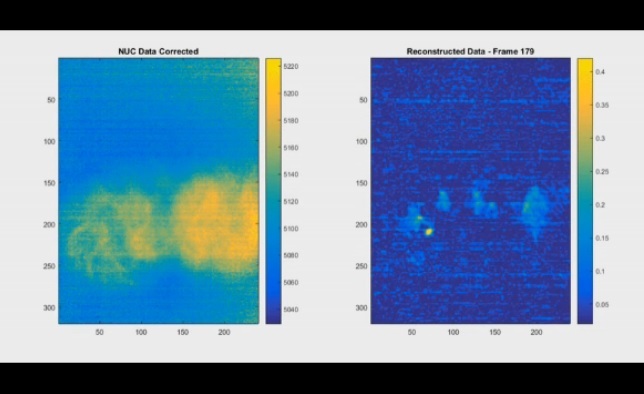Click y-axis tick 50 of Reconstructed Data plot
This screenshot has width=644, height=394.
pos(363,100)
